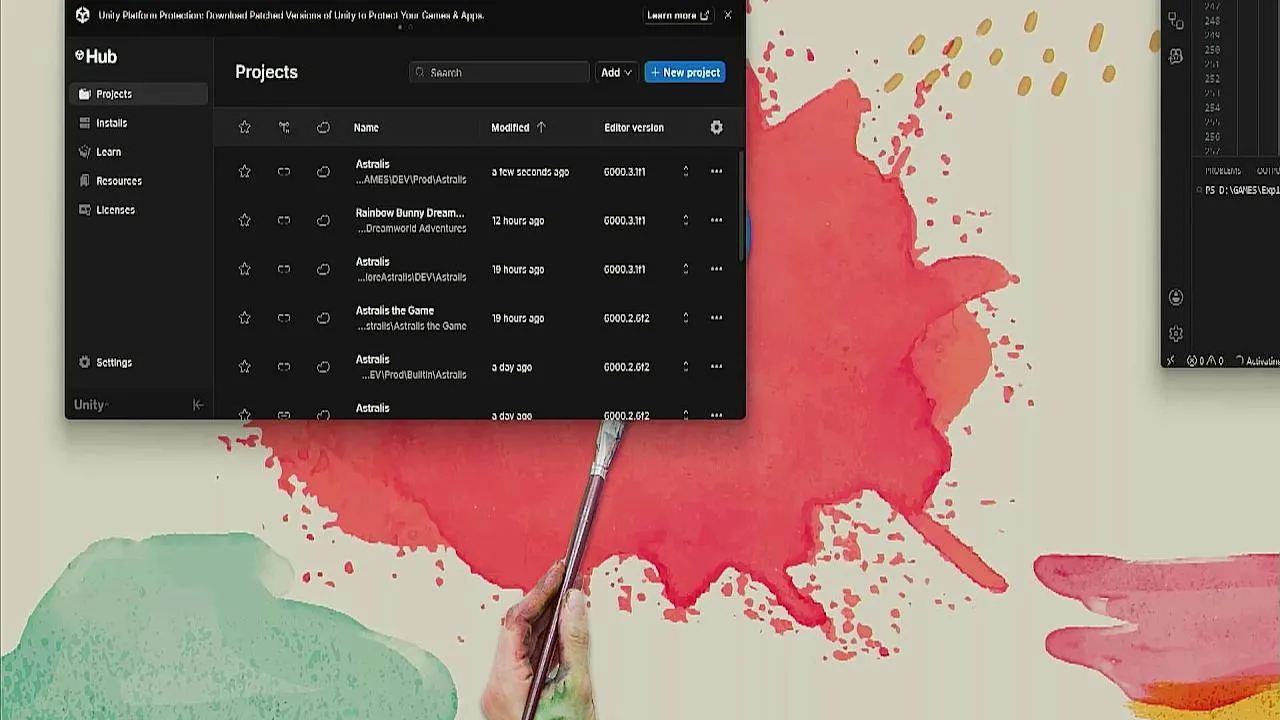1280x720 pixels.
Task: Sort projects by Name column
Action: 366,127
